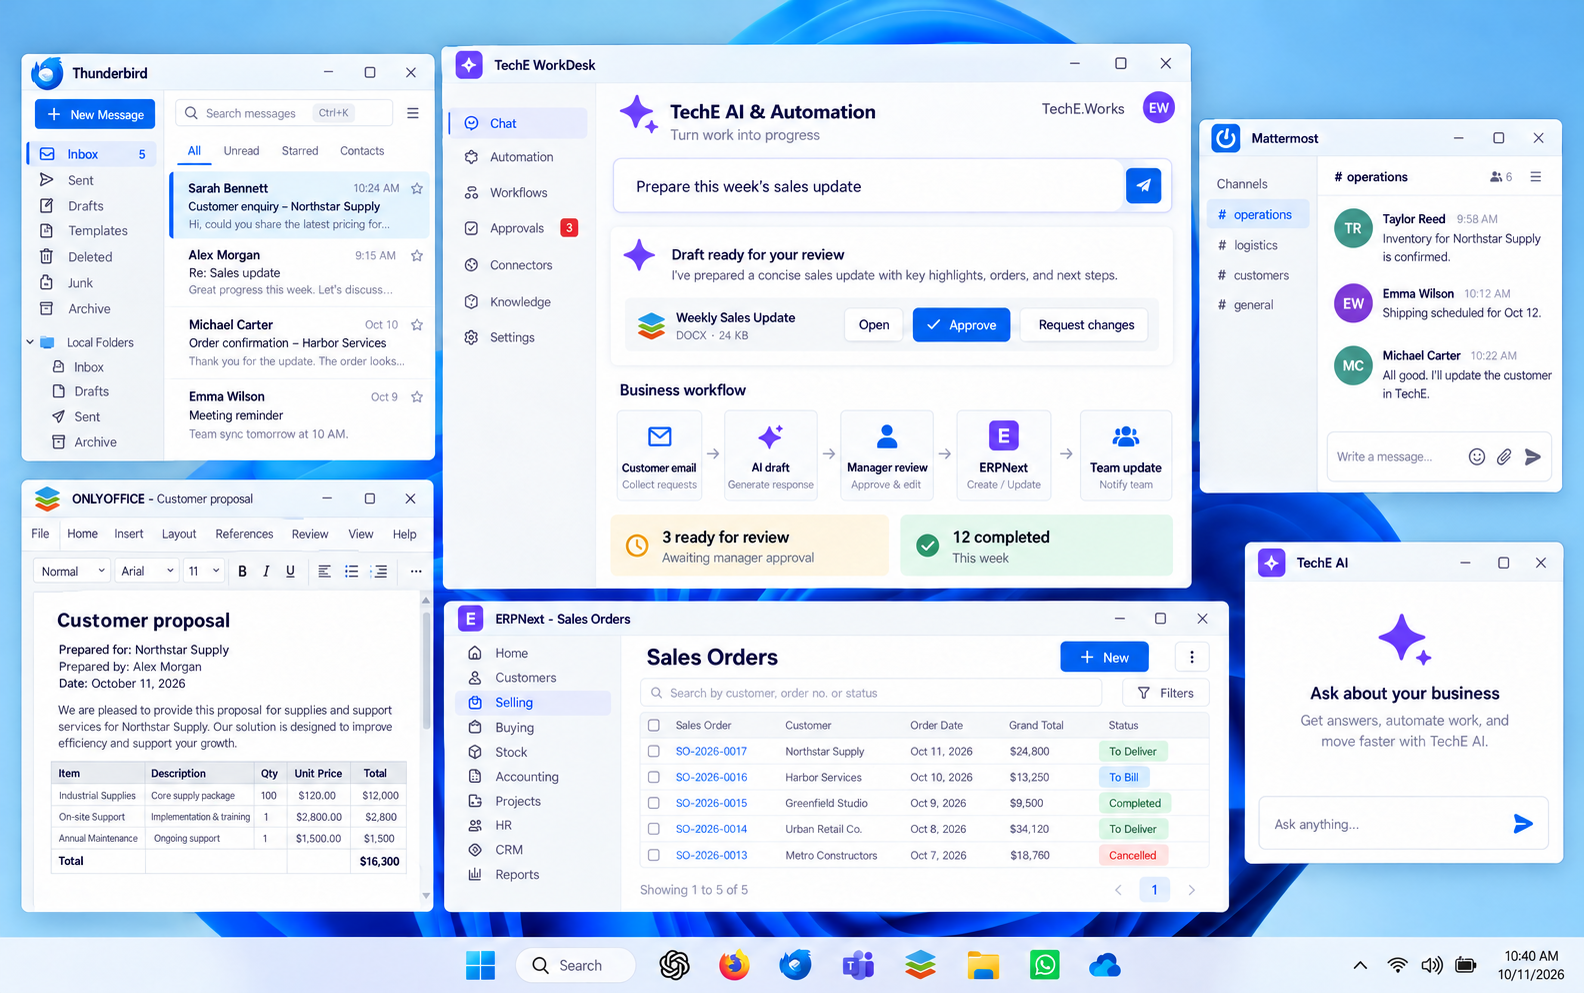Toggle italic formatting in ONLYOFFICE
The width and height of the screenshot is (1584, 993).
point(266,571)
